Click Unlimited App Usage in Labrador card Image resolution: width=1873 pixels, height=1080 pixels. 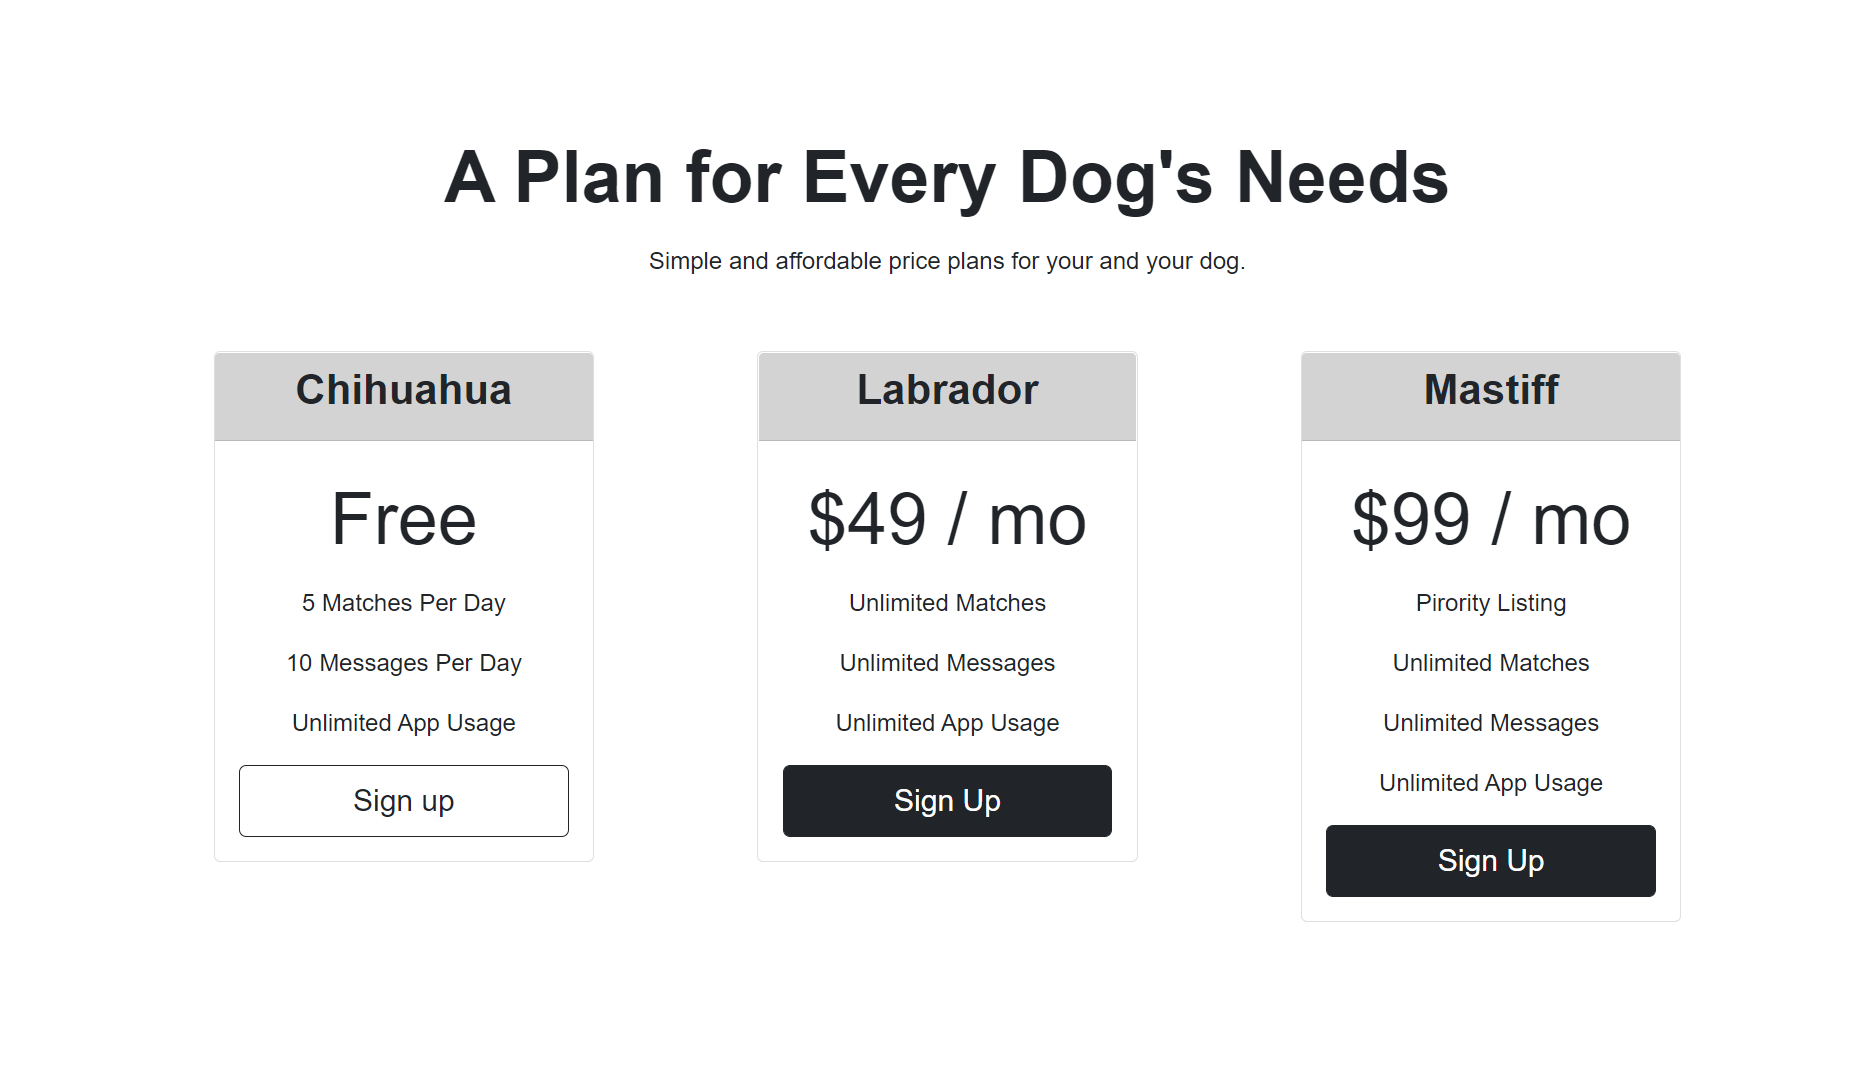pyautogui.click(x=947, y=723)
